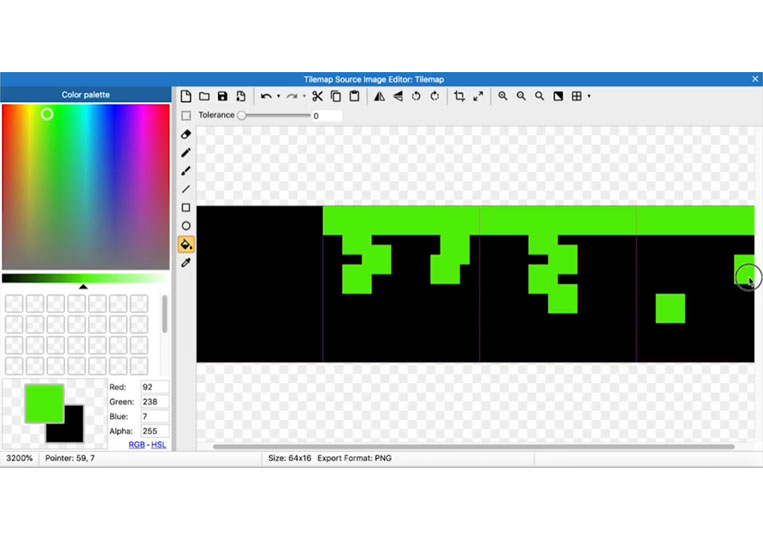763x541 pixels.
Task: Select the Line tool
Action: (x=186, y=189)
